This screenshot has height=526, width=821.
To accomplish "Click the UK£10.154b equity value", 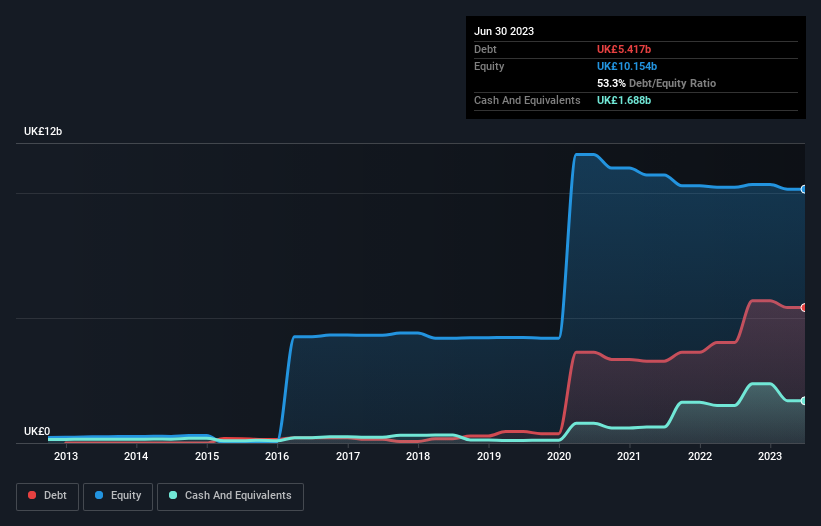I will click(627, 66).
